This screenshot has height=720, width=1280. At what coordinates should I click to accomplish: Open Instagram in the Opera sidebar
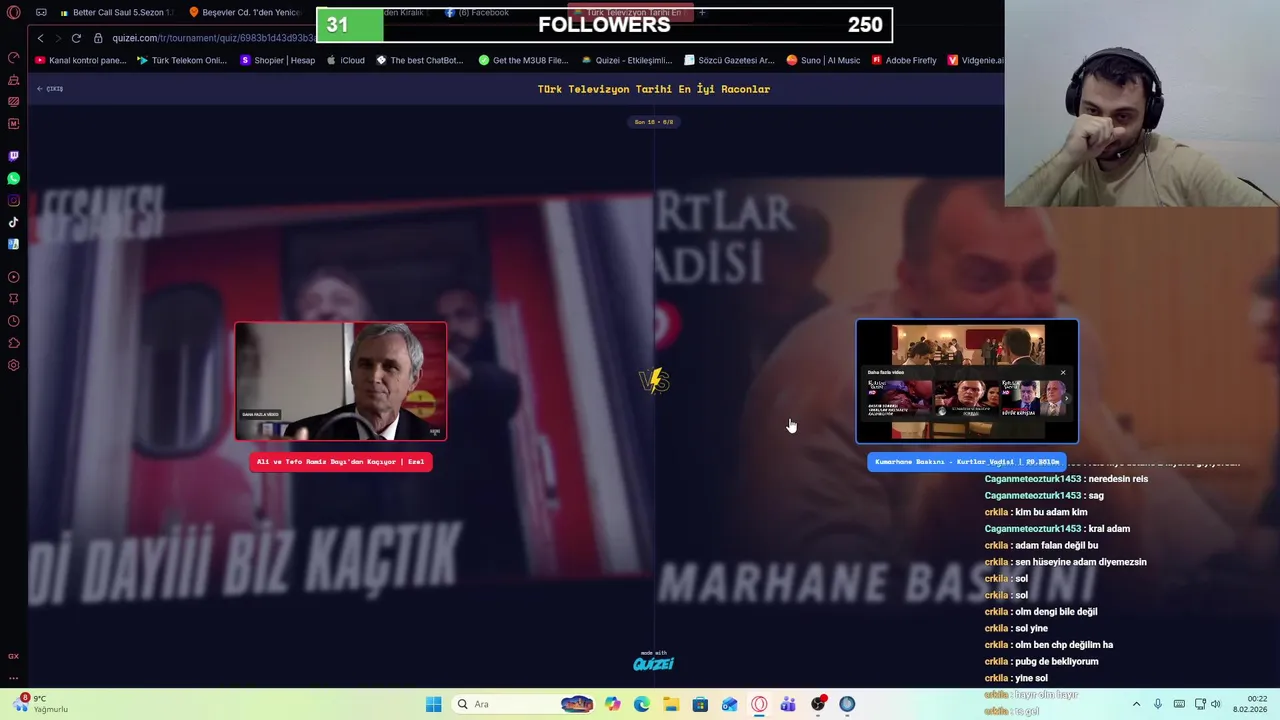(x=13, y=200)
